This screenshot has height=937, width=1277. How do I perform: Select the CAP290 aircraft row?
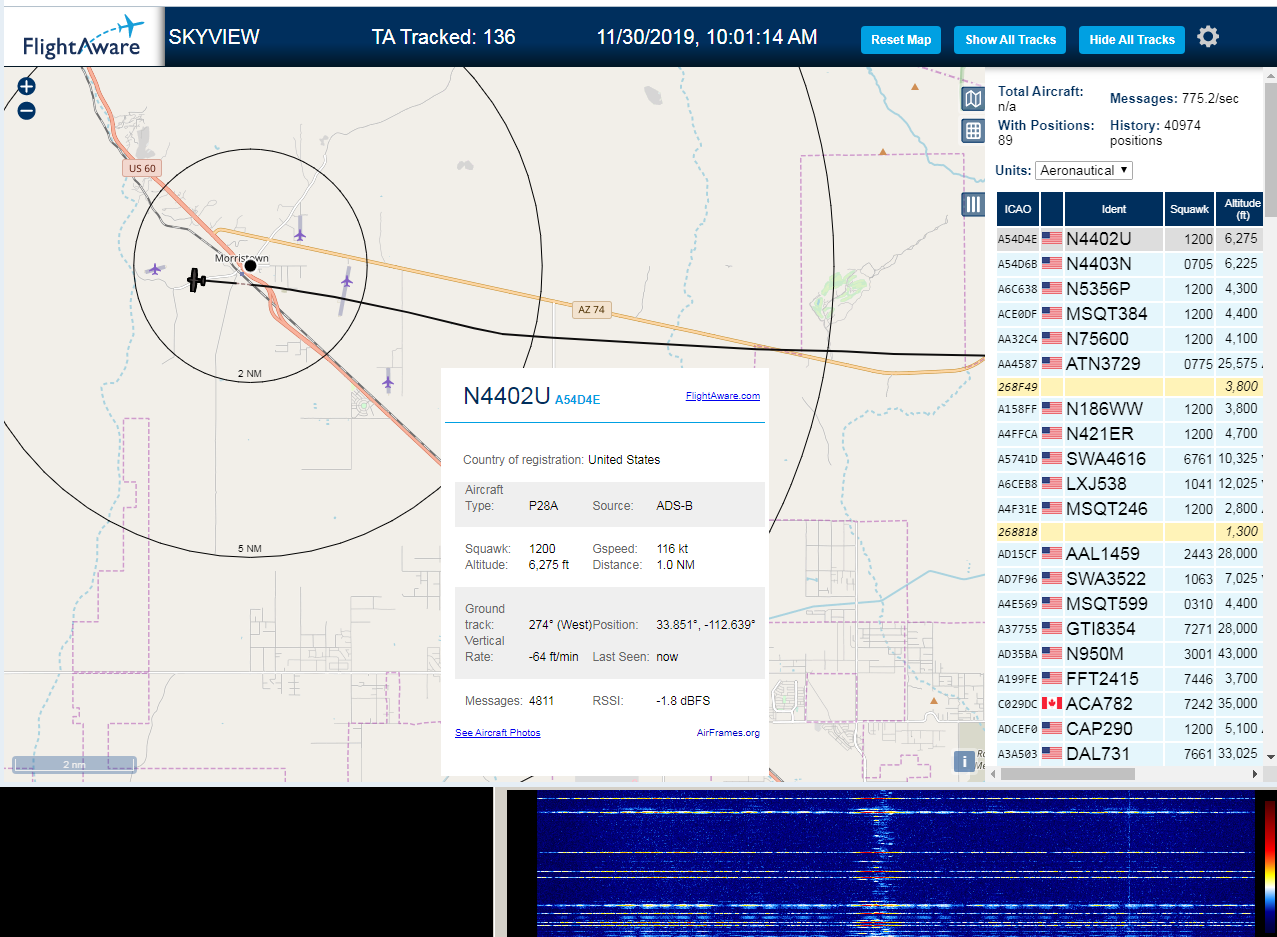pos(1130,729)
